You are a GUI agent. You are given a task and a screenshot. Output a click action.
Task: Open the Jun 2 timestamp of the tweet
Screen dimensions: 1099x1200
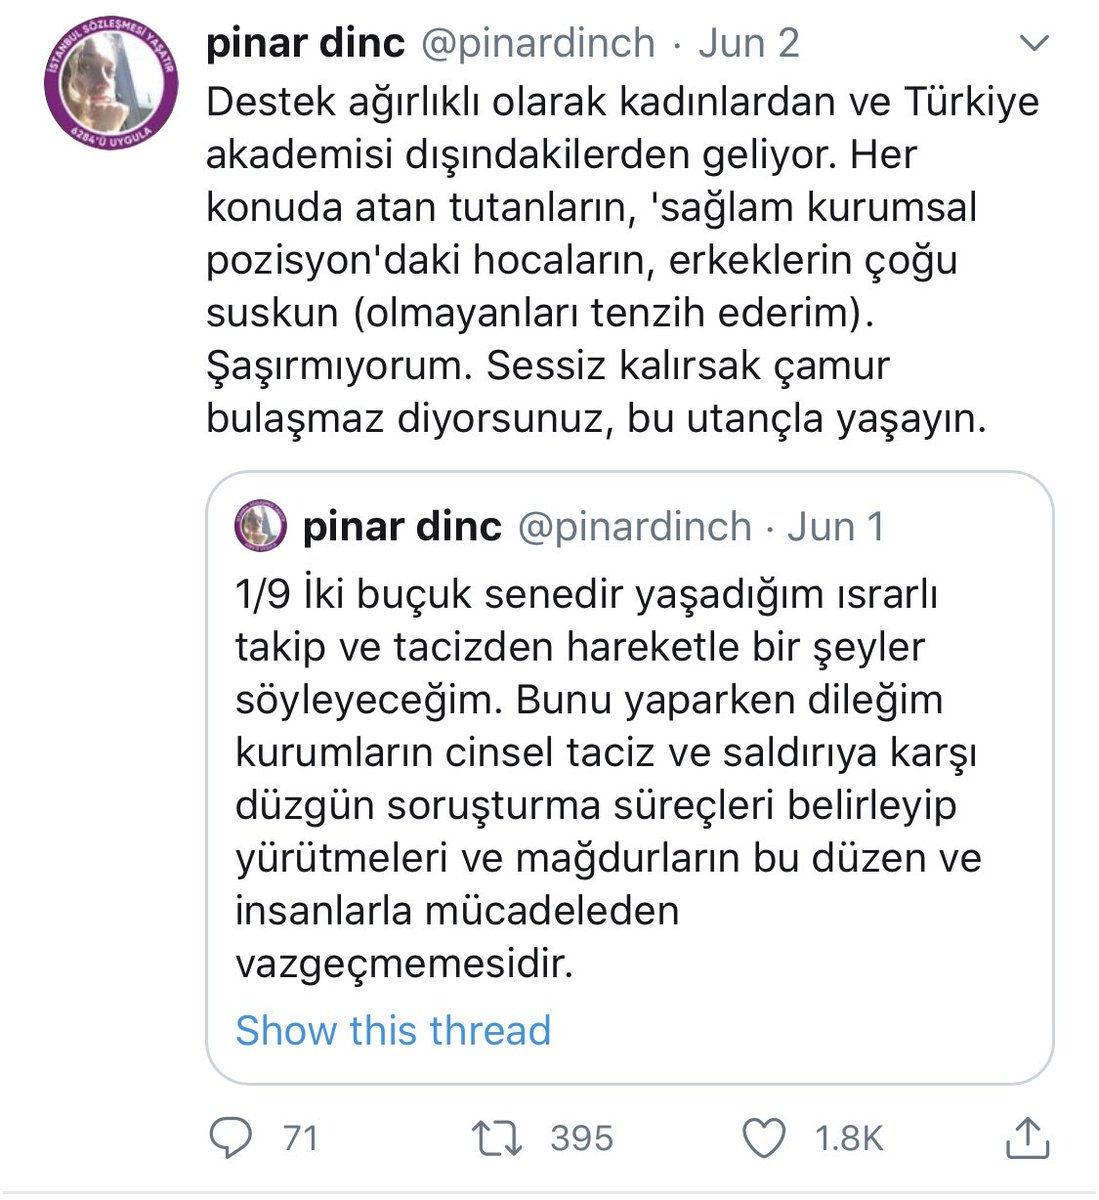click(749, 43)
